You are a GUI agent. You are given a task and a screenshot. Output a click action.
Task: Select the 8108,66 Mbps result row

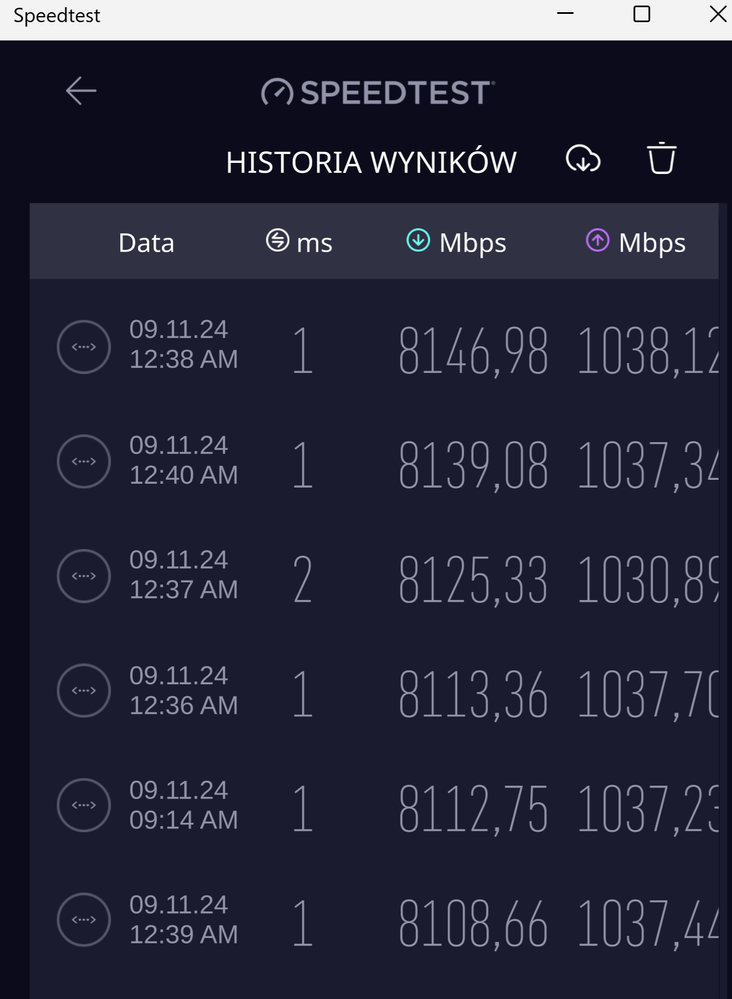[473, 925]
